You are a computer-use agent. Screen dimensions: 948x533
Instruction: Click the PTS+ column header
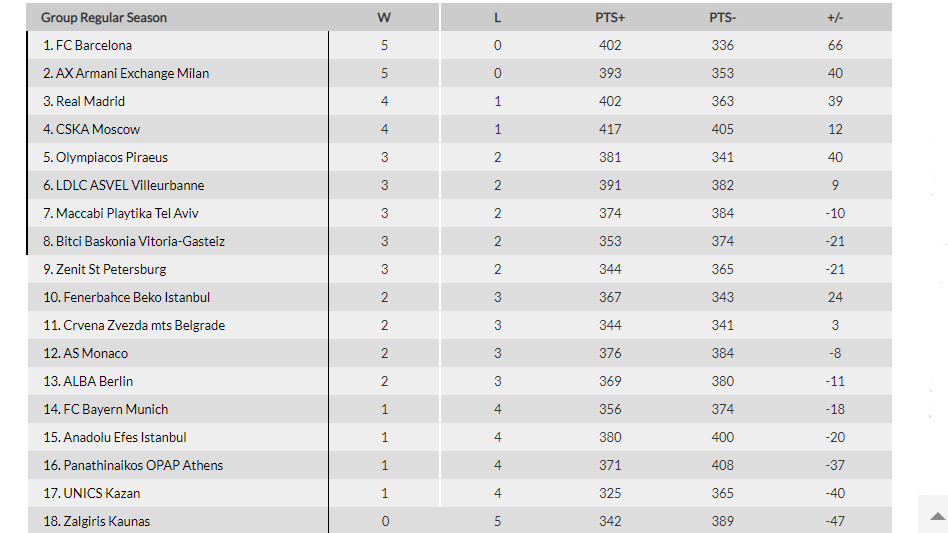[609, 18]
